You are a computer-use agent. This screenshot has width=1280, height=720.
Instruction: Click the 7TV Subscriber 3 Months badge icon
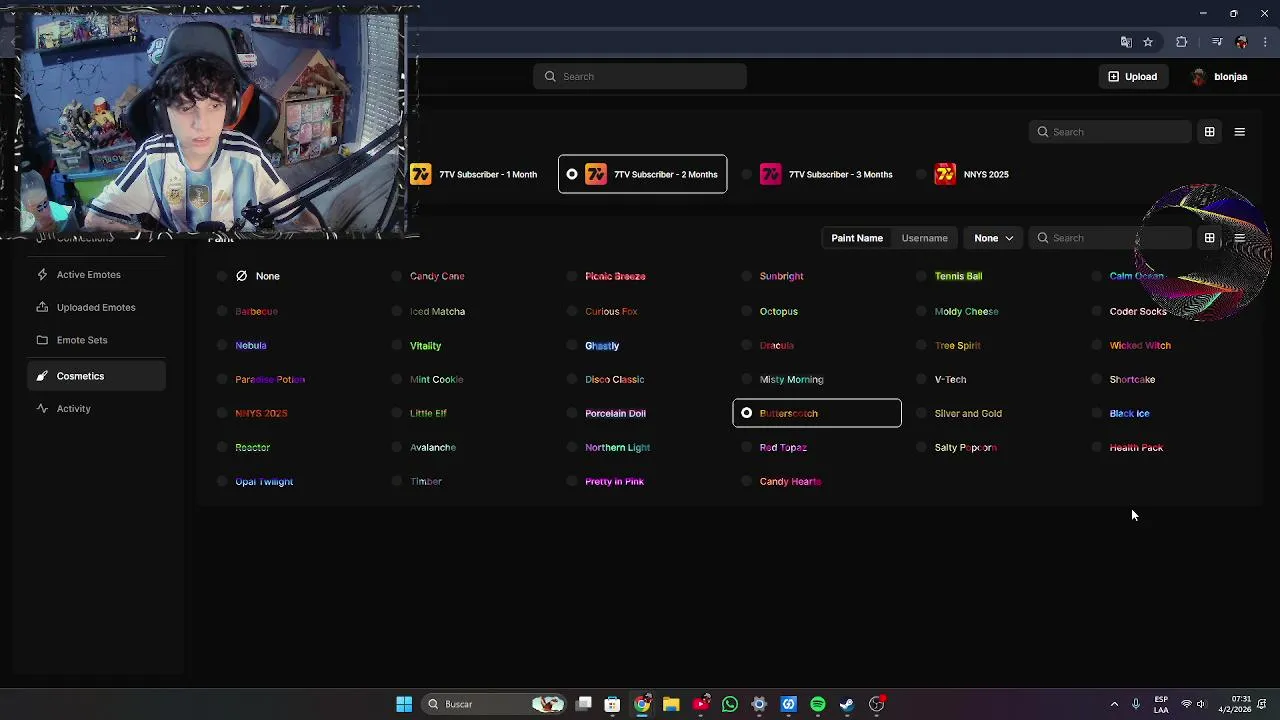pos(770,174)
